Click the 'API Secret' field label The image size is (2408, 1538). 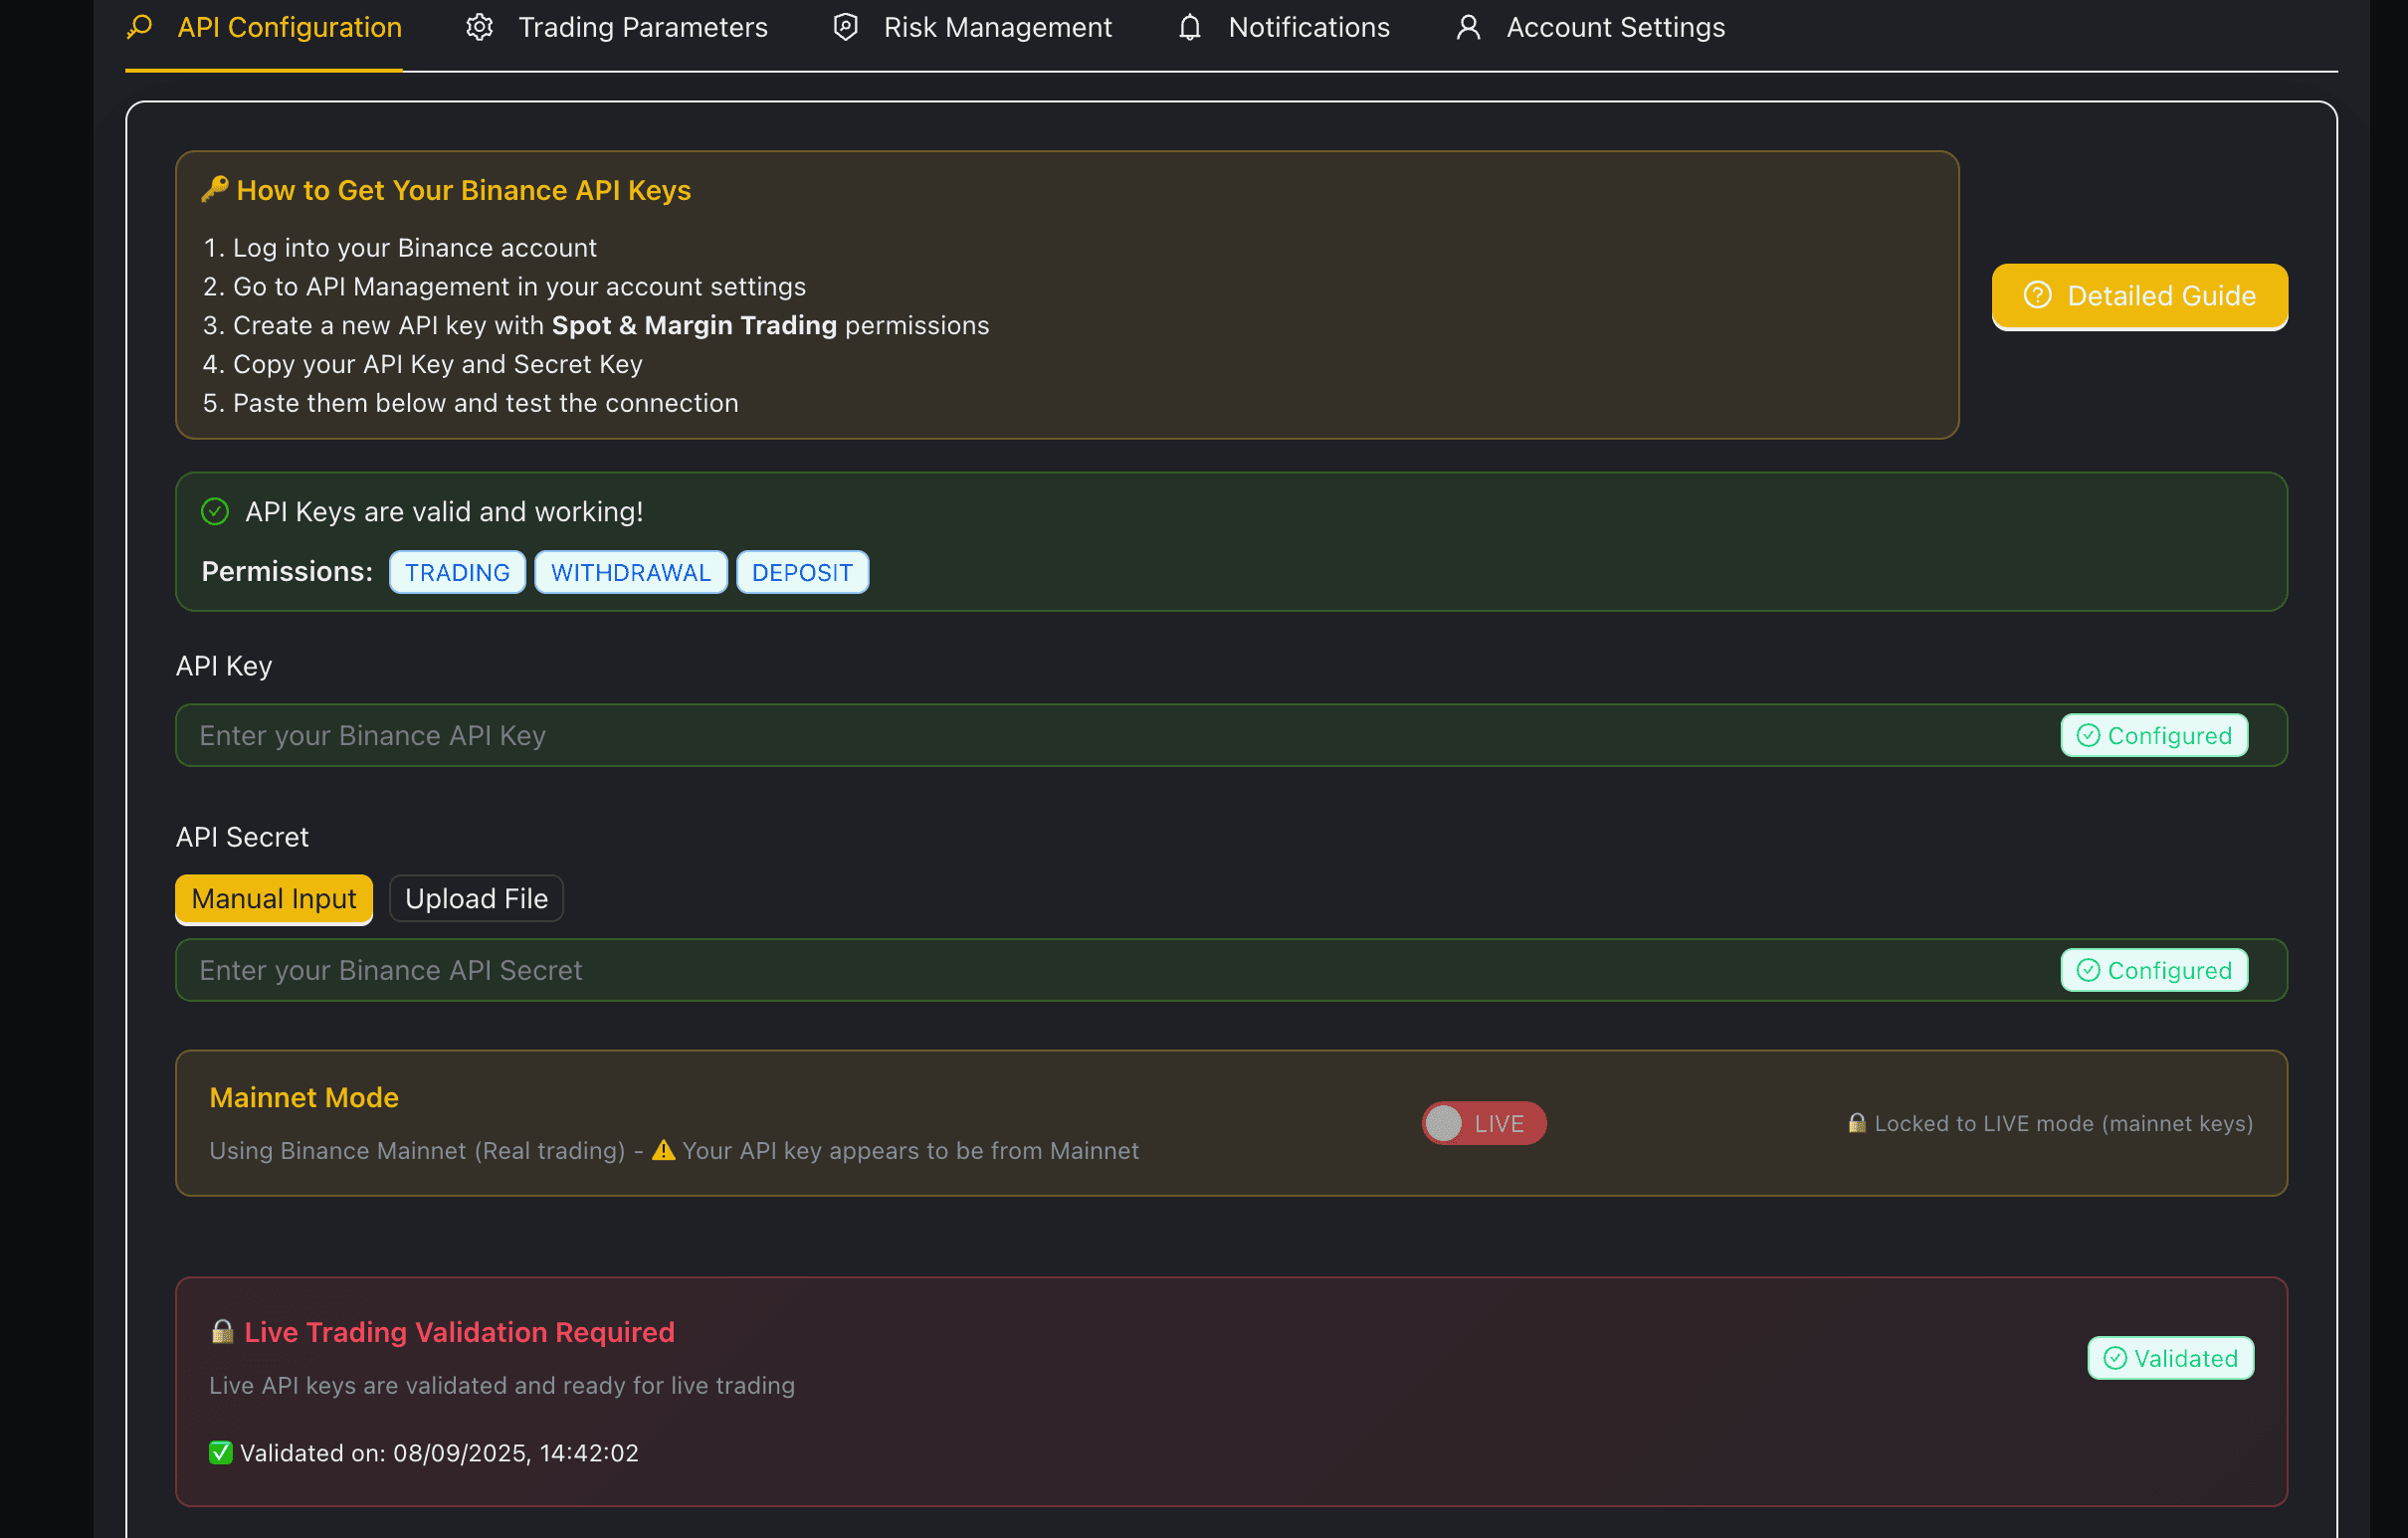pyautogui.click(x=242, y=838)
